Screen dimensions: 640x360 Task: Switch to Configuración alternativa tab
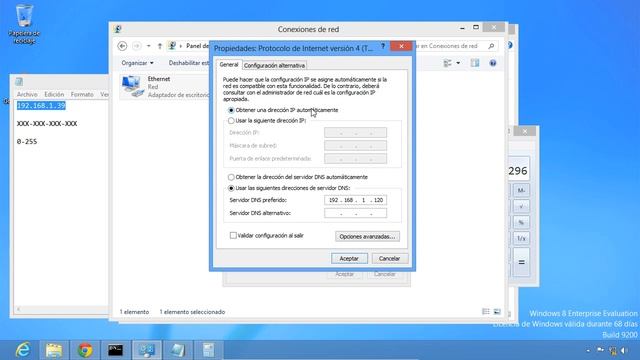[274, 65]
